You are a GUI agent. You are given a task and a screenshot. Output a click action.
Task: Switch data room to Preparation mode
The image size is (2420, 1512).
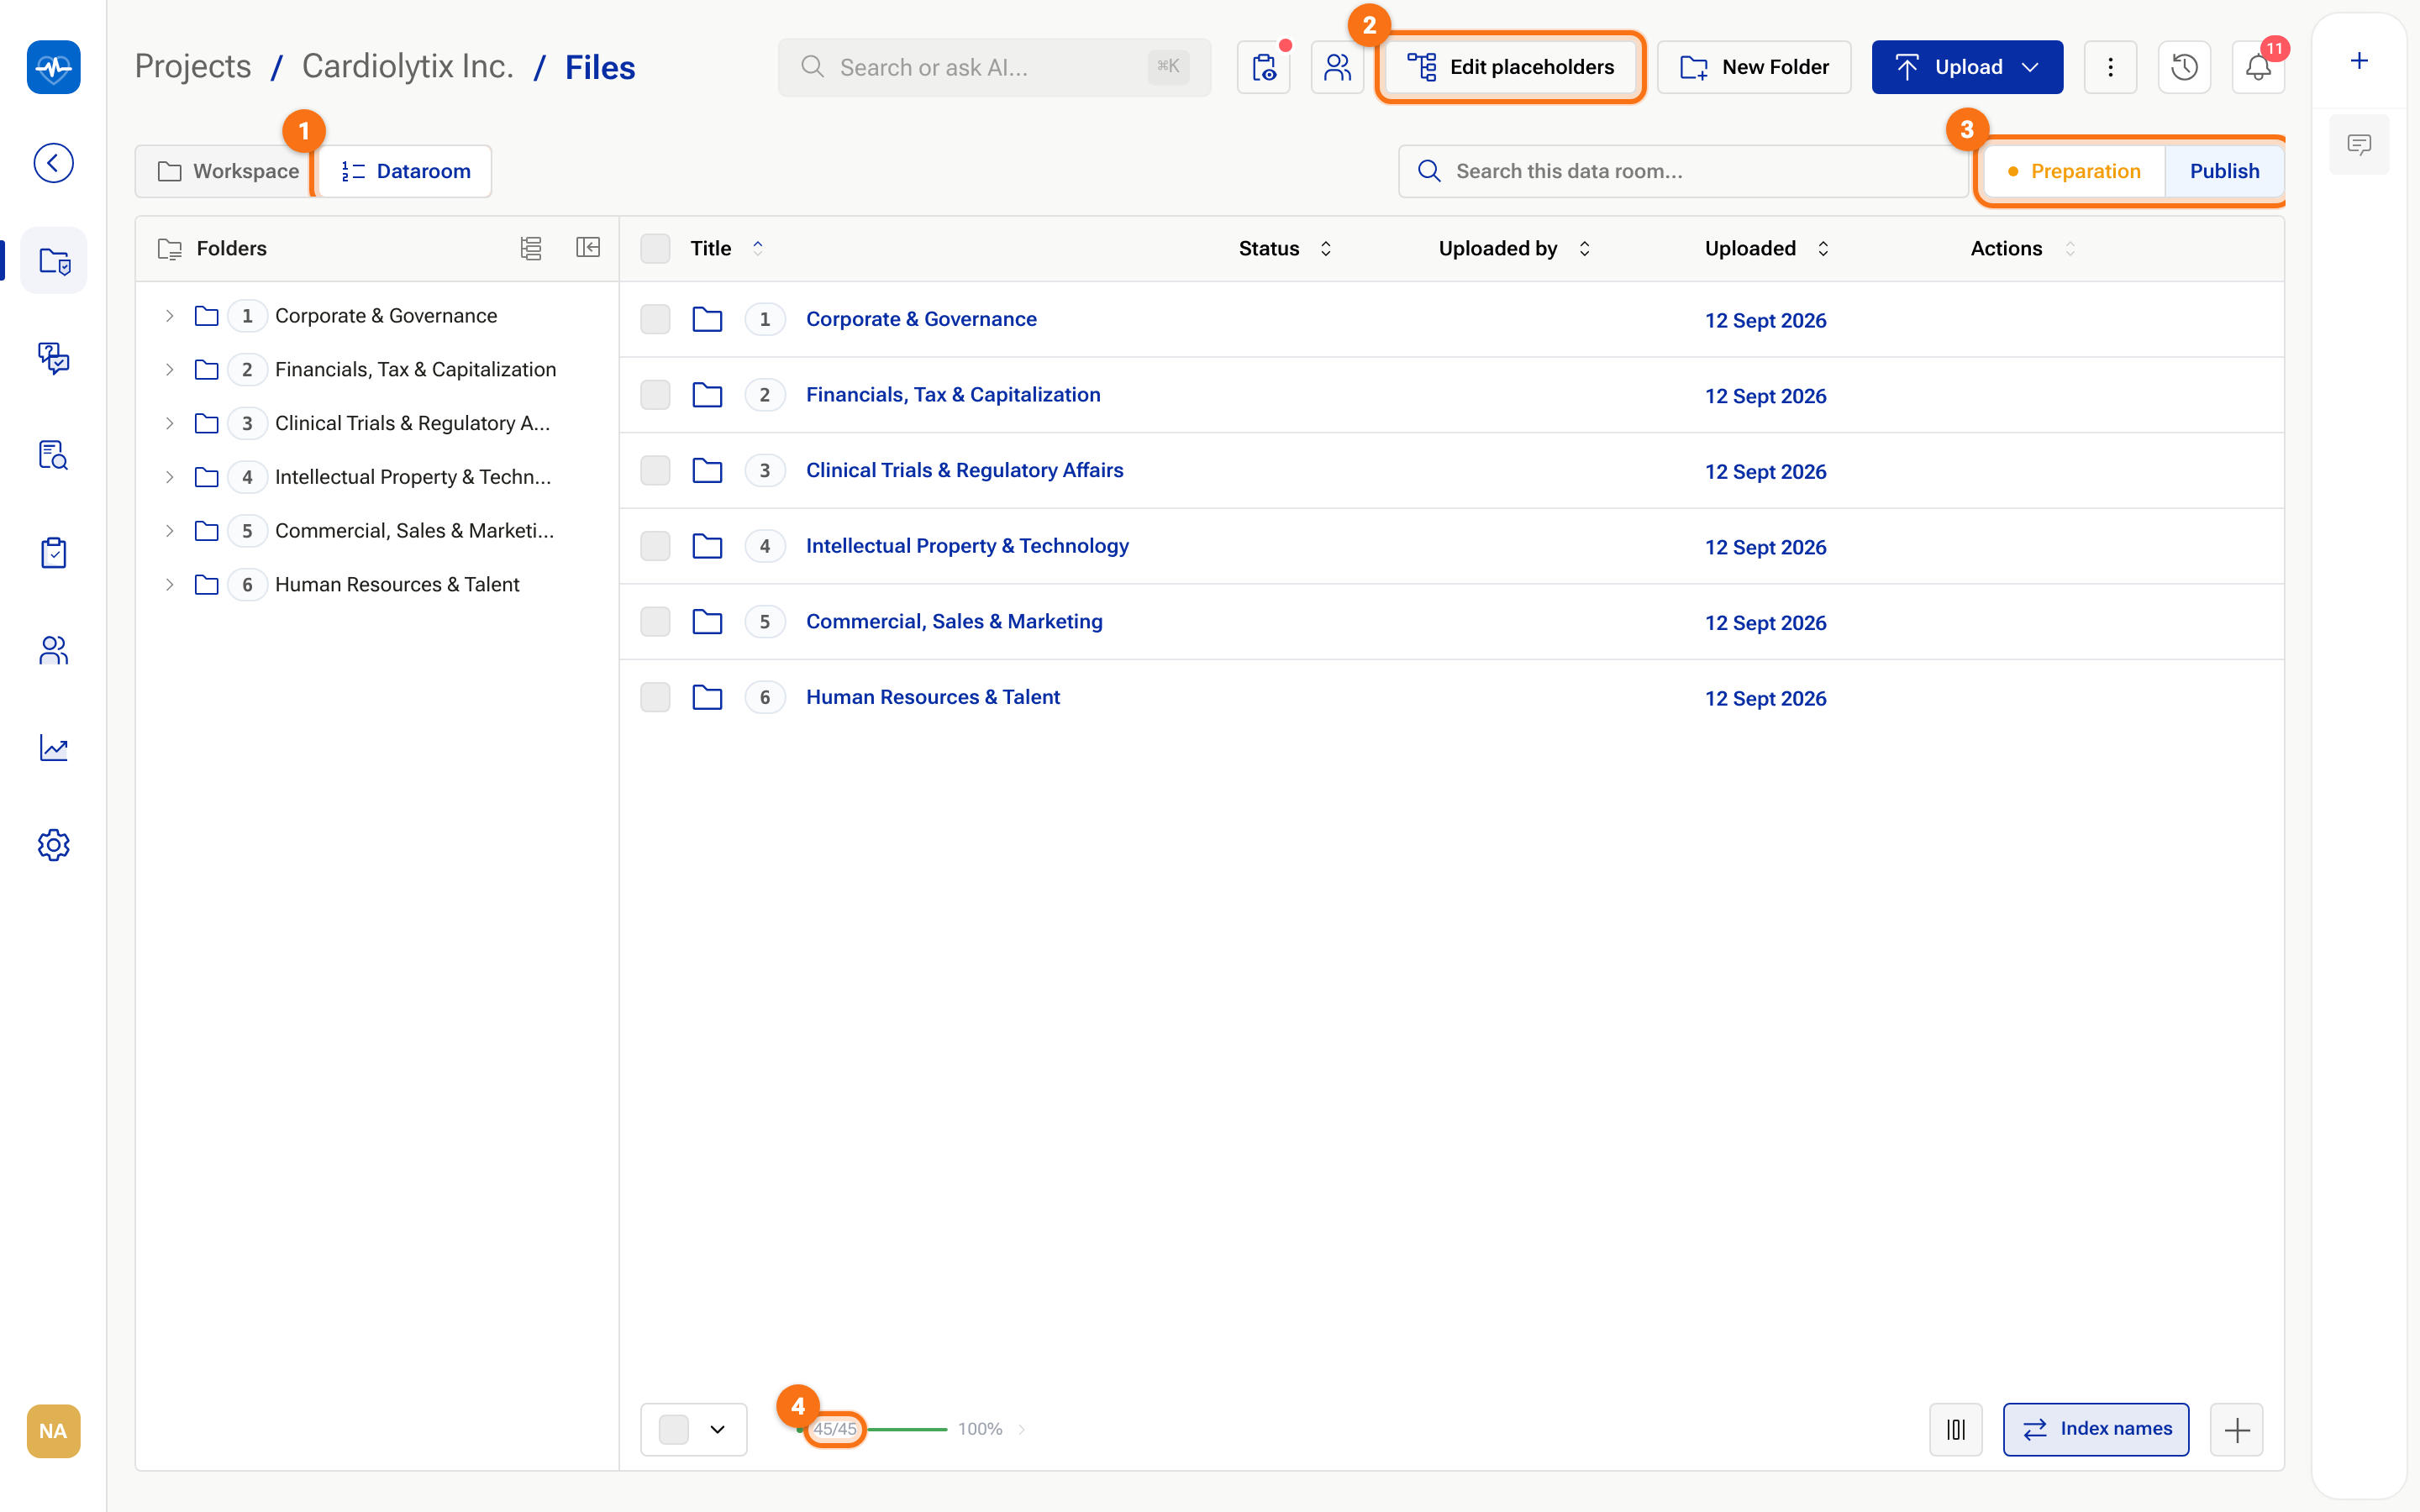2074,171
